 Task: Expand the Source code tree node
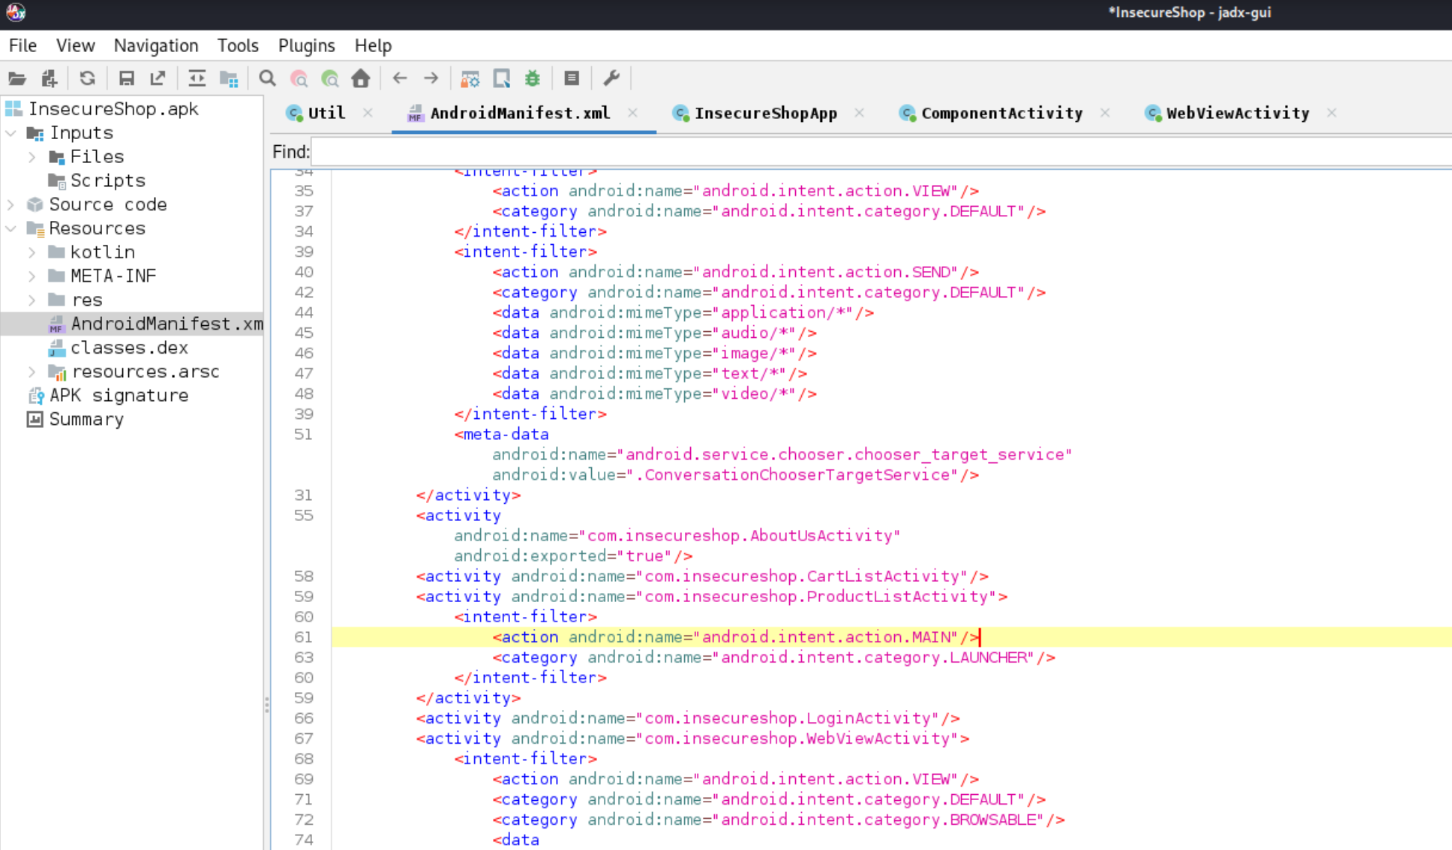11,205
